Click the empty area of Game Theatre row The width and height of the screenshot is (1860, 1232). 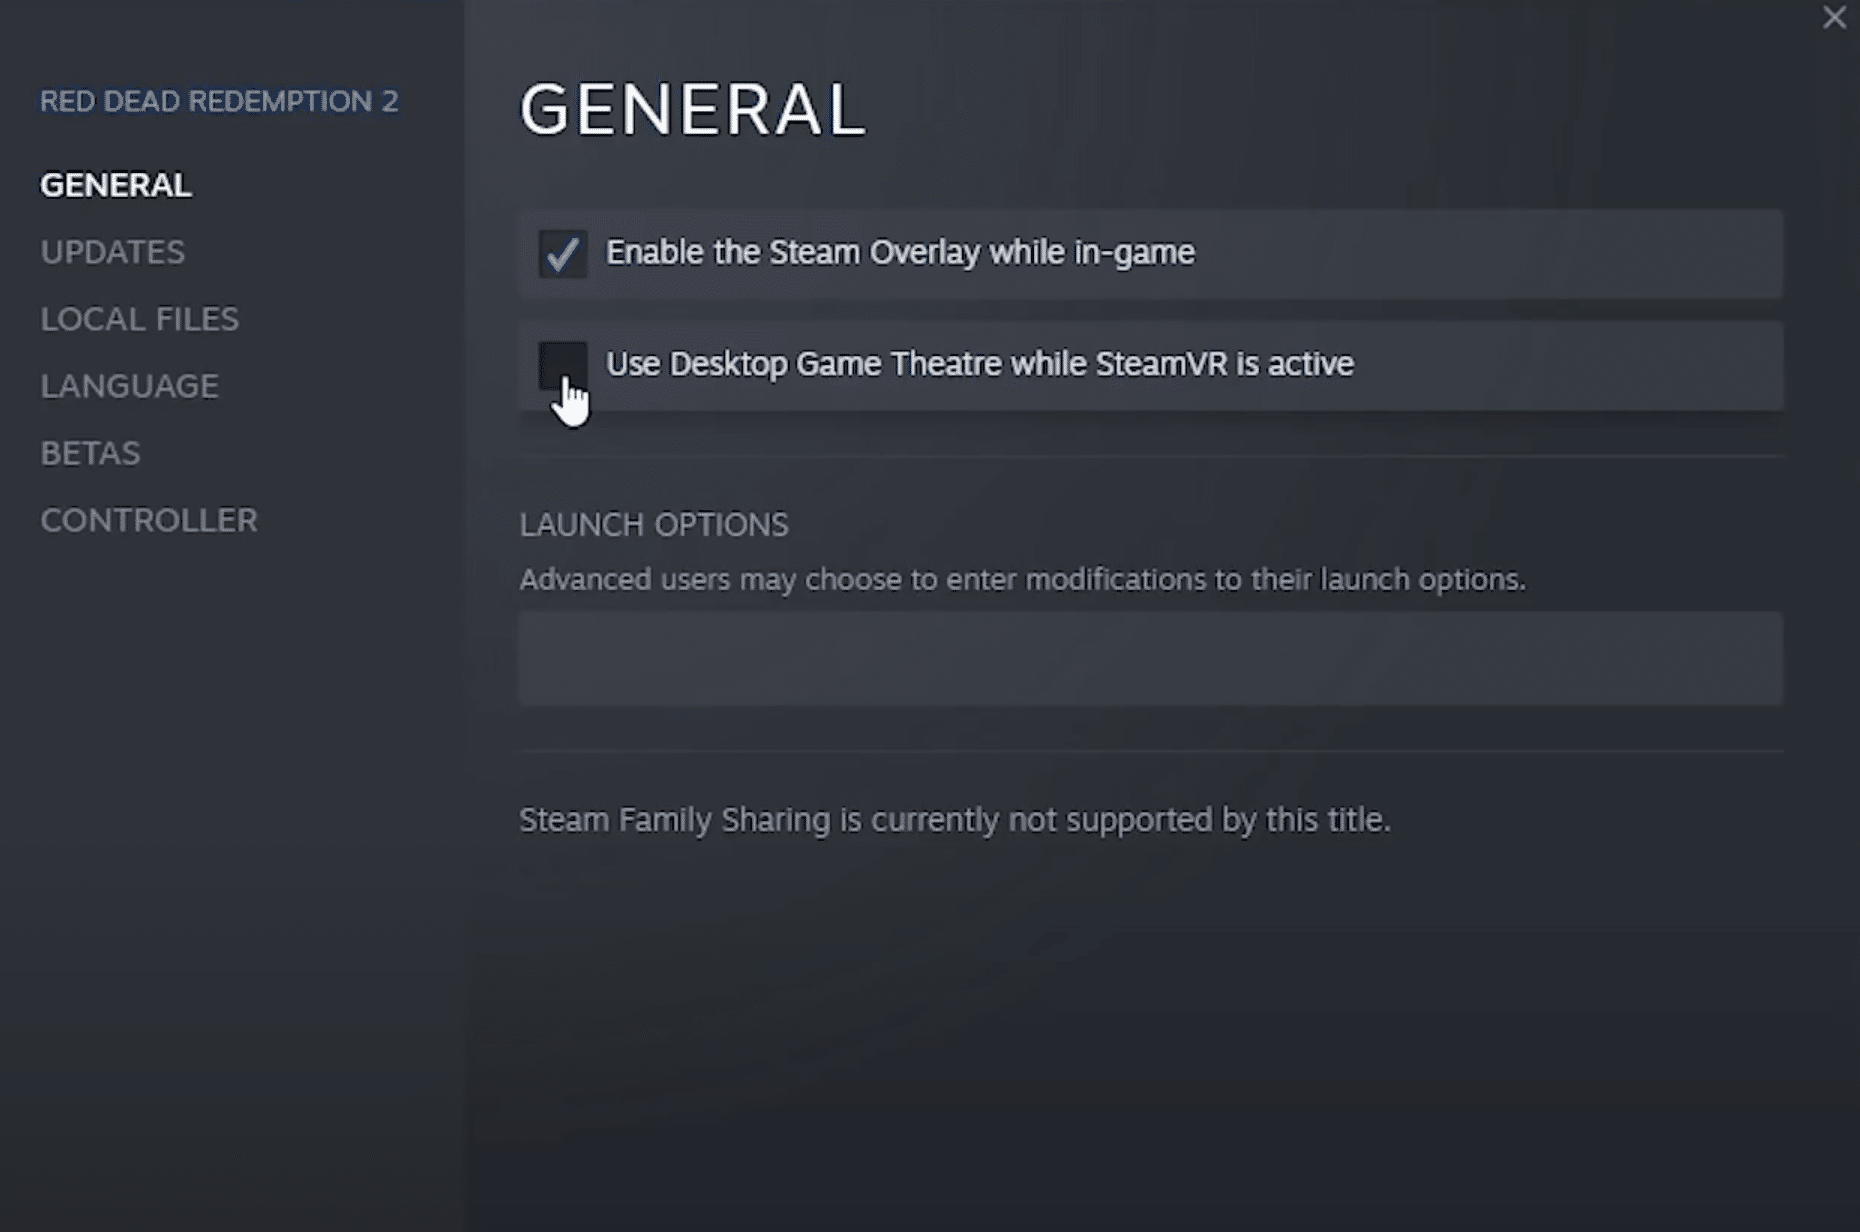pos(1568,365)
